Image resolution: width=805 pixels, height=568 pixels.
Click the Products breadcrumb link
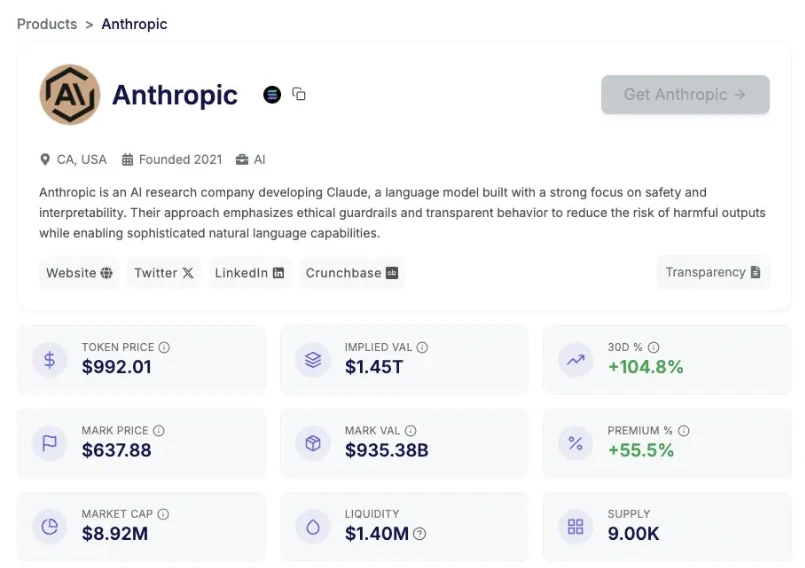pyautogui.click(x=47, y=24)
